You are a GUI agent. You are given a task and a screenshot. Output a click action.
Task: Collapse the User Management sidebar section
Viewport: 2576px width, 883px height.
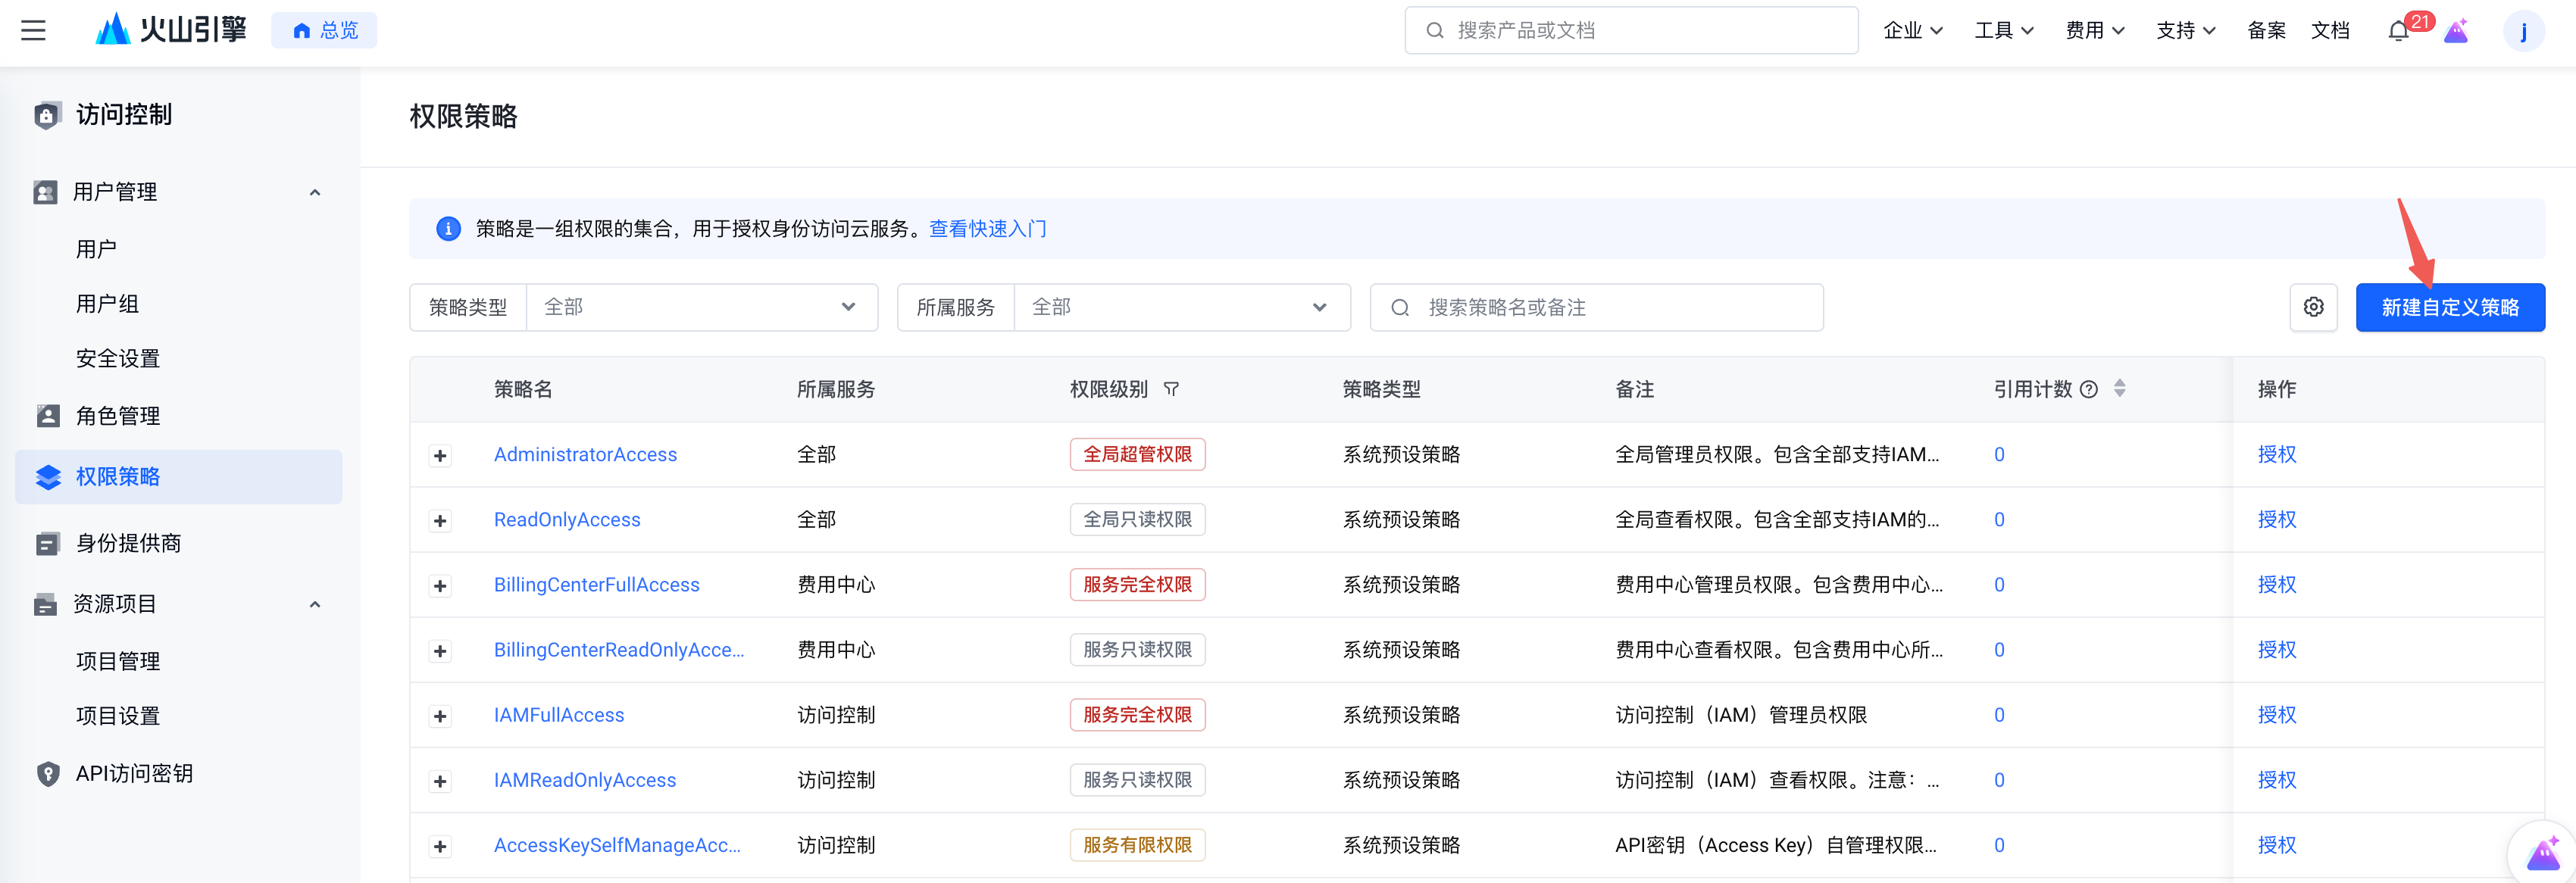click(x=315, y=192)
